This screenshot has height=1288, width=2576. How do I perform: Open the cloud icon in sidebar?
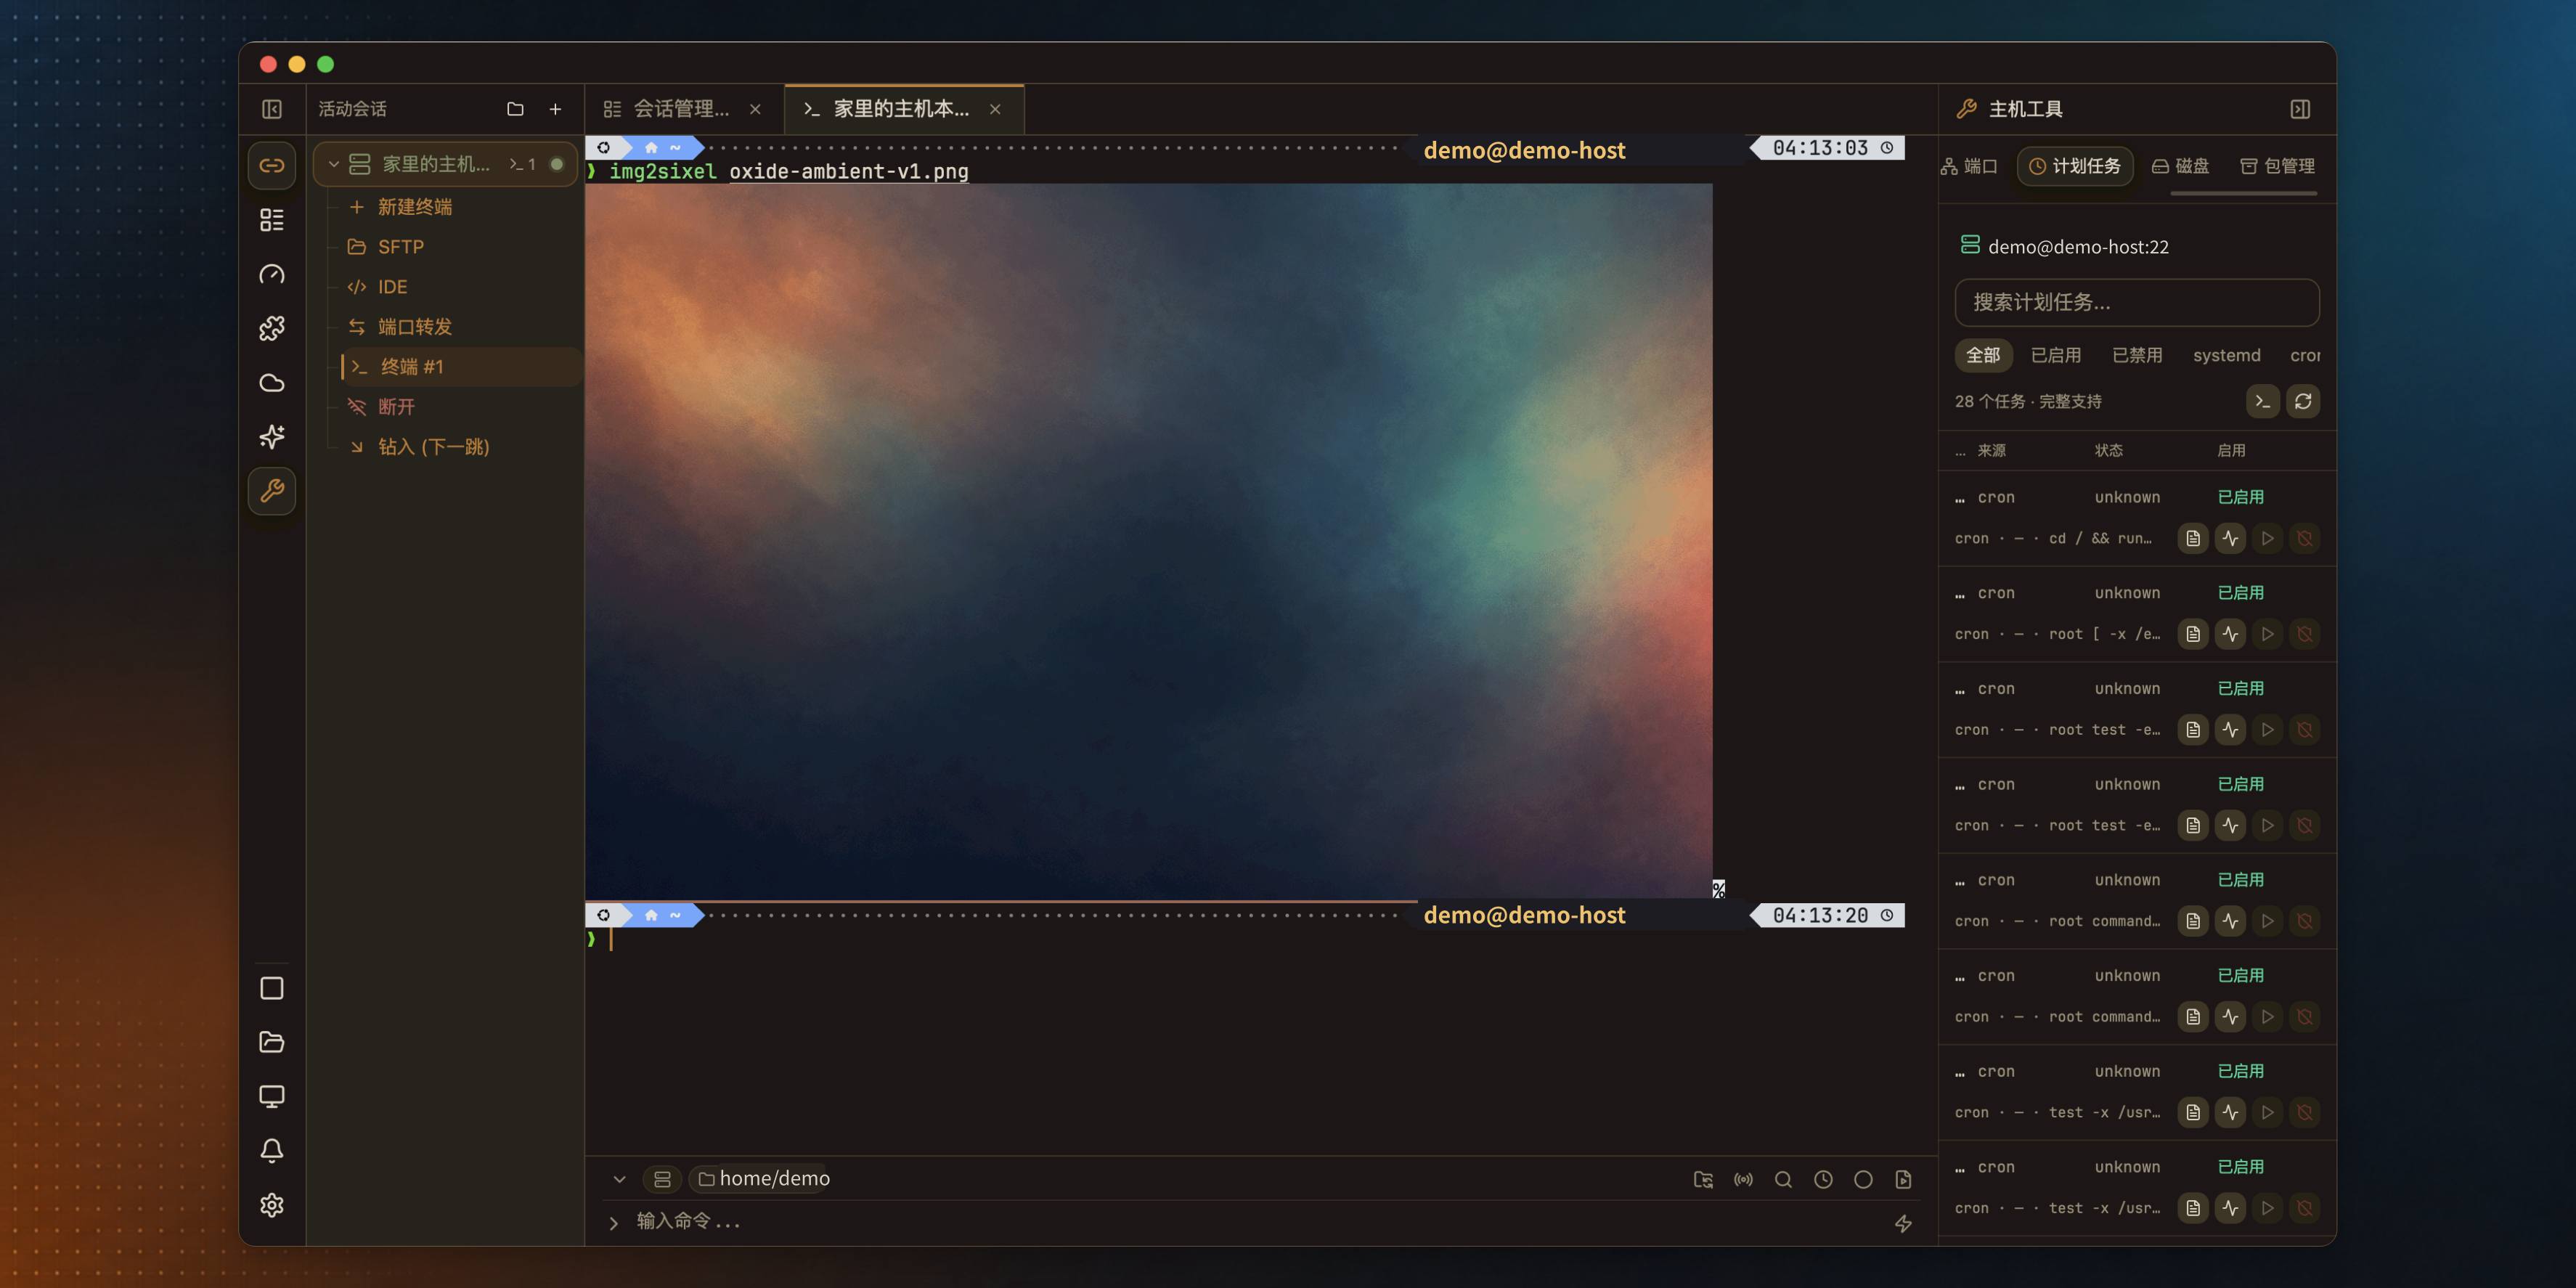click(x=272, y=382)
